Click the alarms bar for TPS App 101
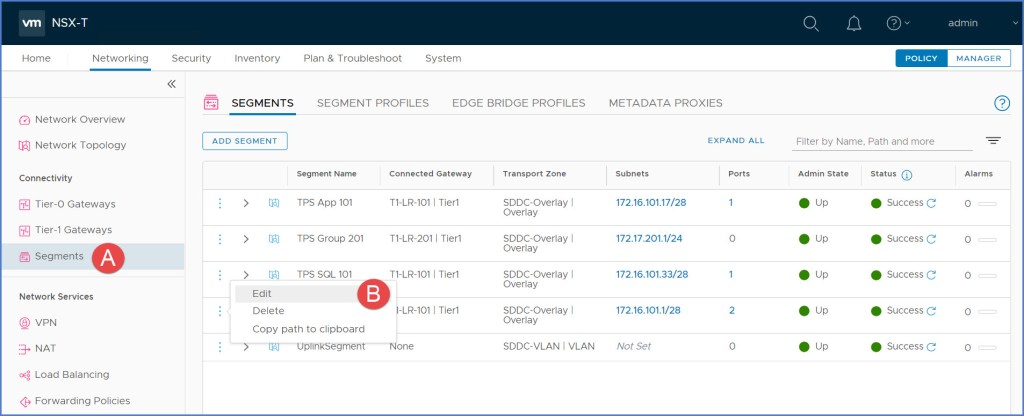The width and height of the screenshot is (1024, 416). 986,203
